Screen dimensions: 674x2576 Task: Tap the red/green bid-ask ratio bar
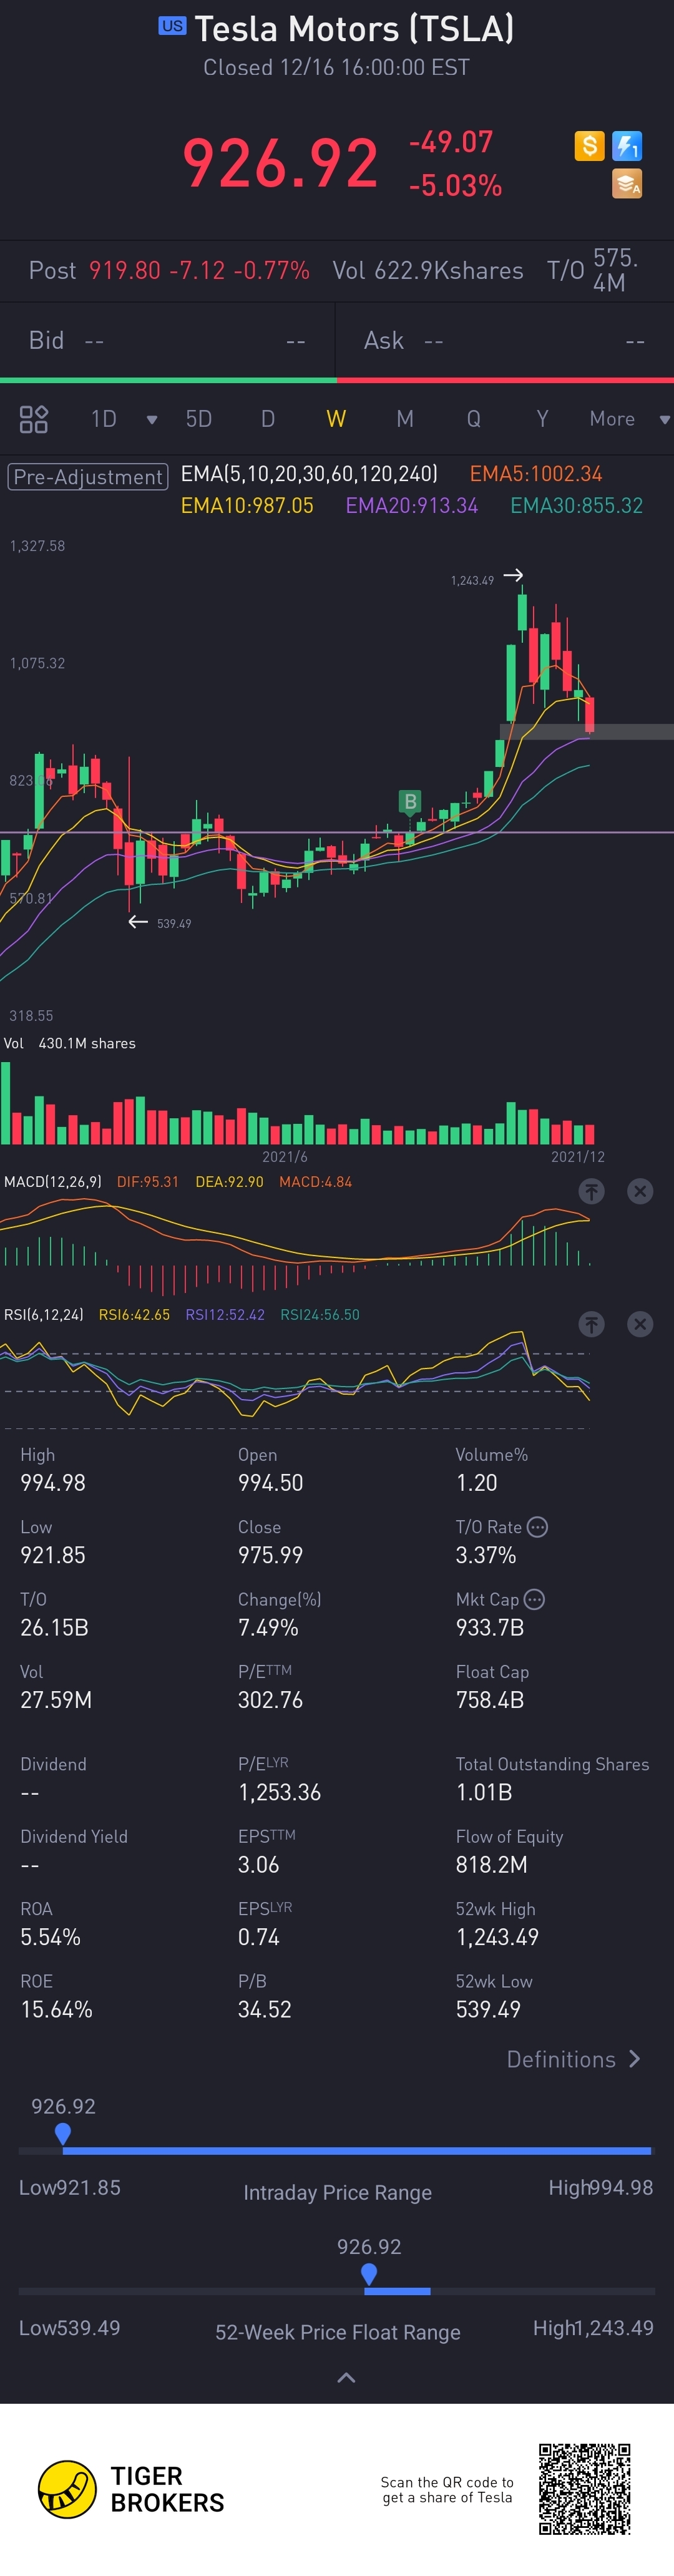point(337,380)
